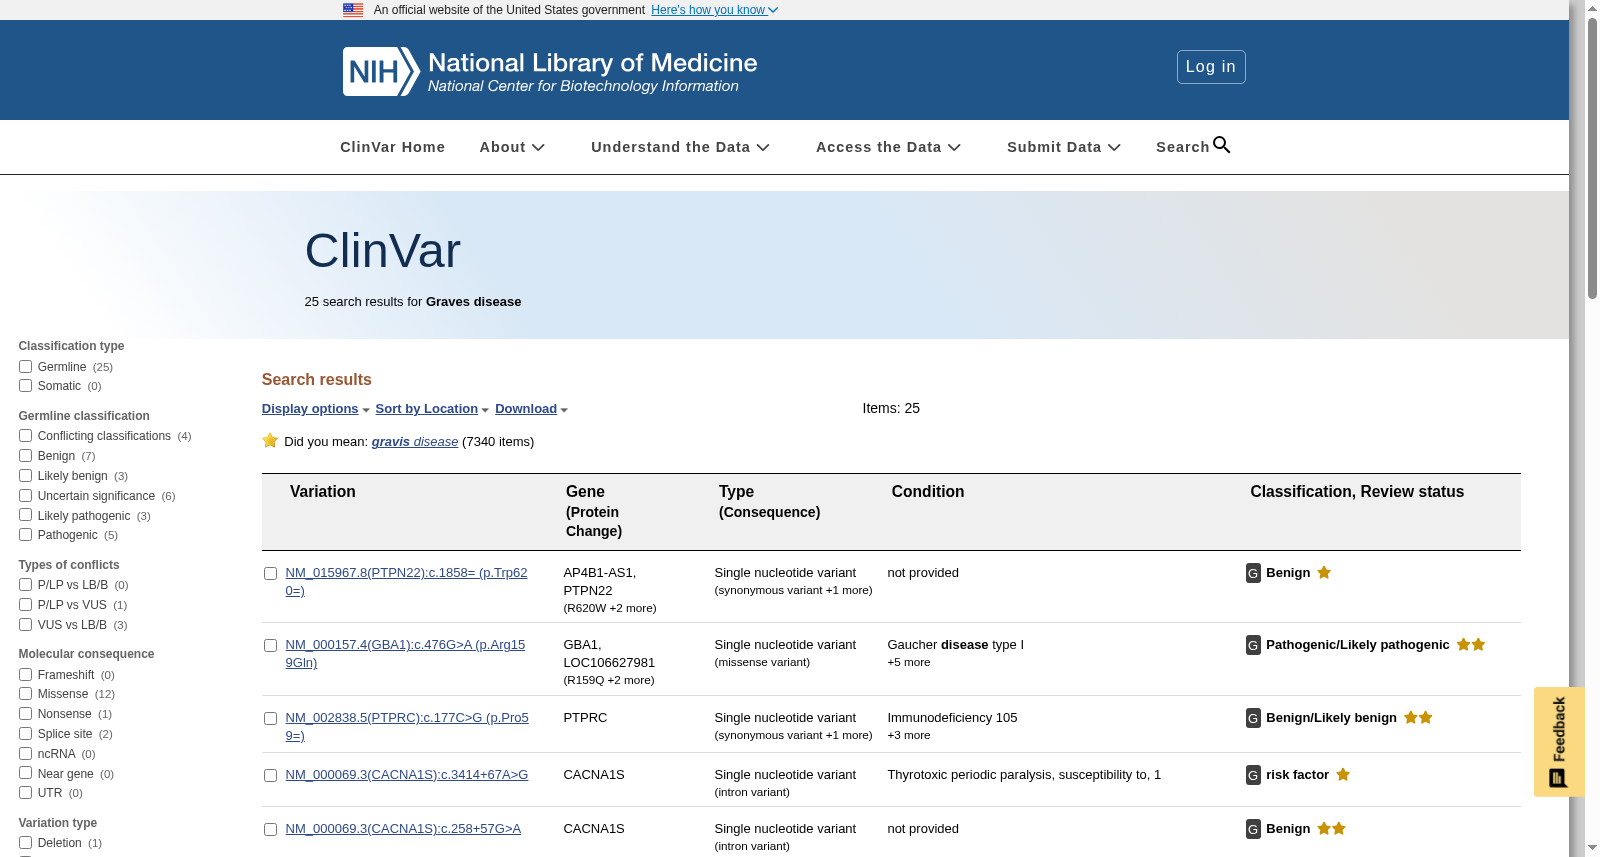Click the Log in button
1600x857 pixels.
pos(1211,67)
